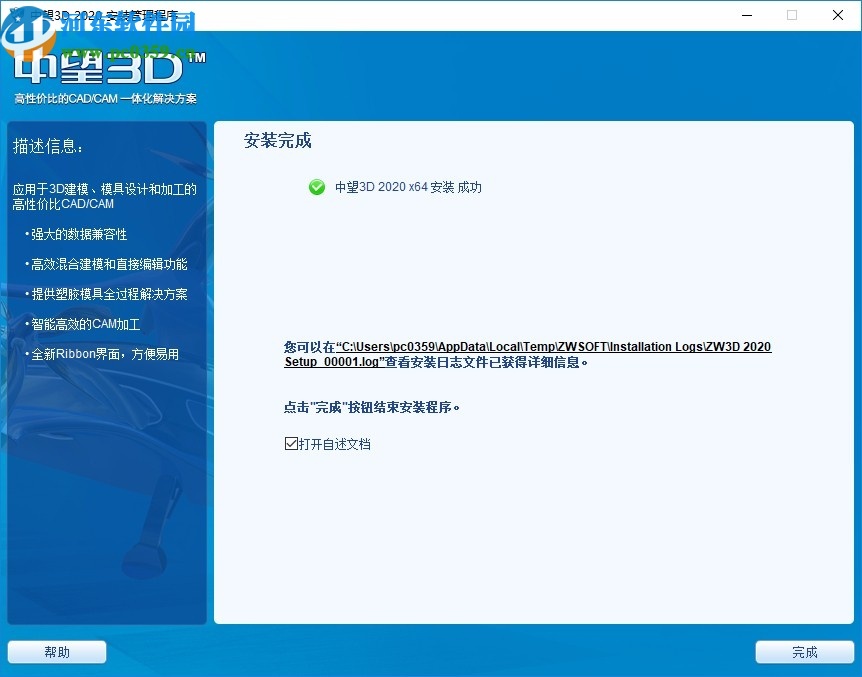Click the 中望3D 2020 x64 安装成功 message
862x677 pixels.
tap(407, 187)
